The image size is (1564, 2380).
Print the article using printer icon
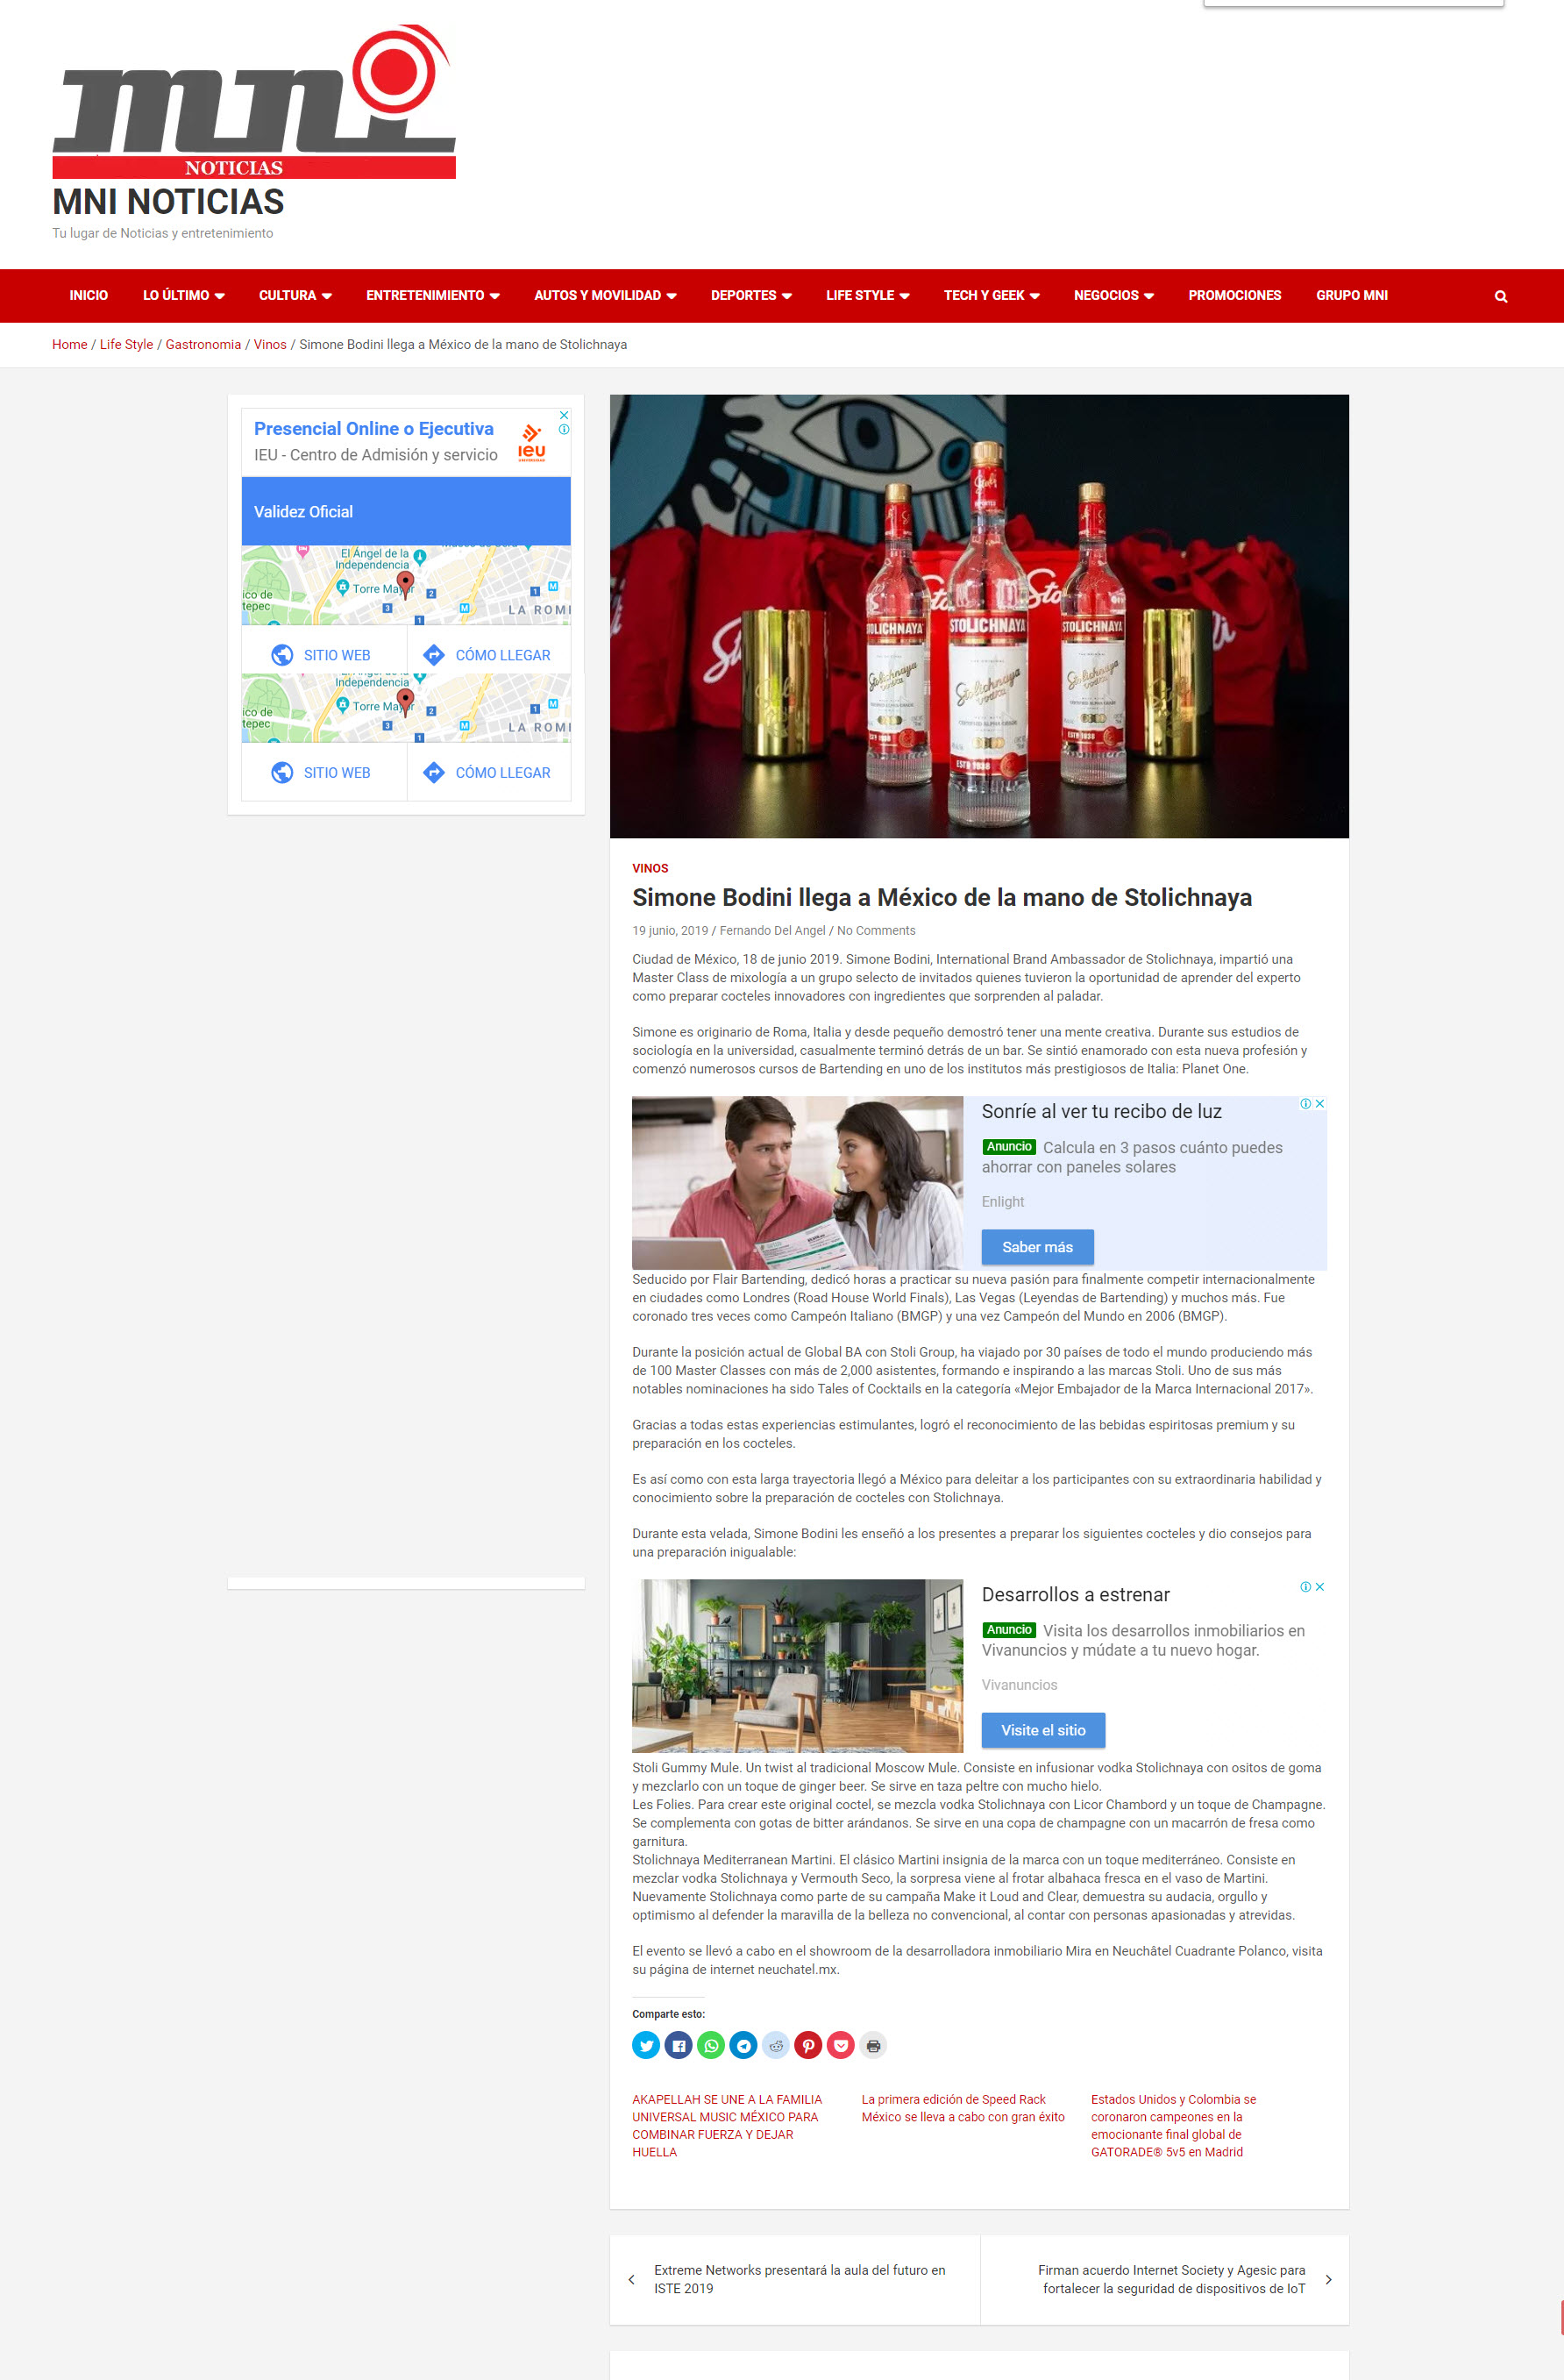[873, 2045]
